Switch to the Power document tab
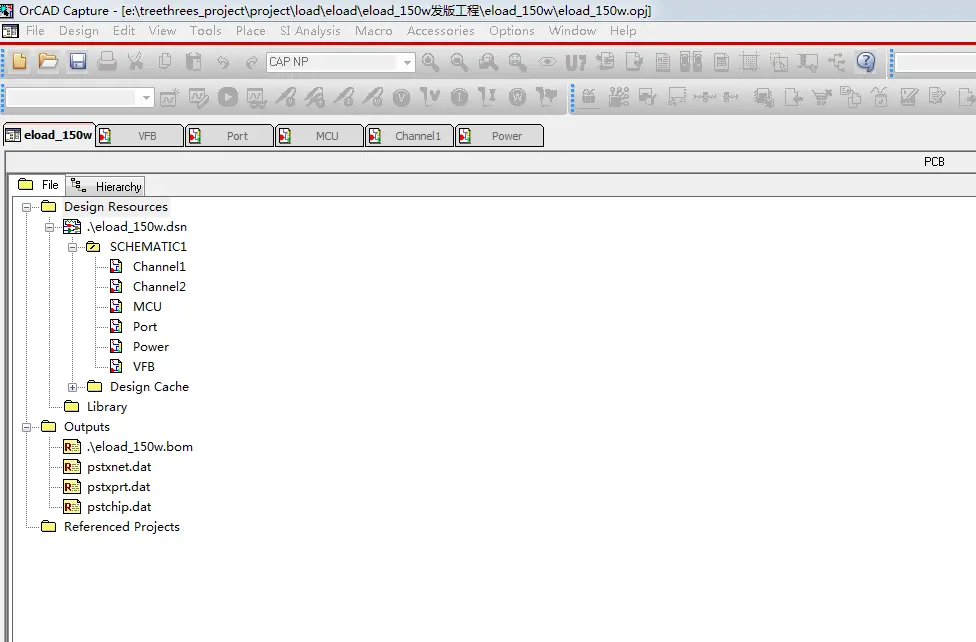 (x=499, y=136)
